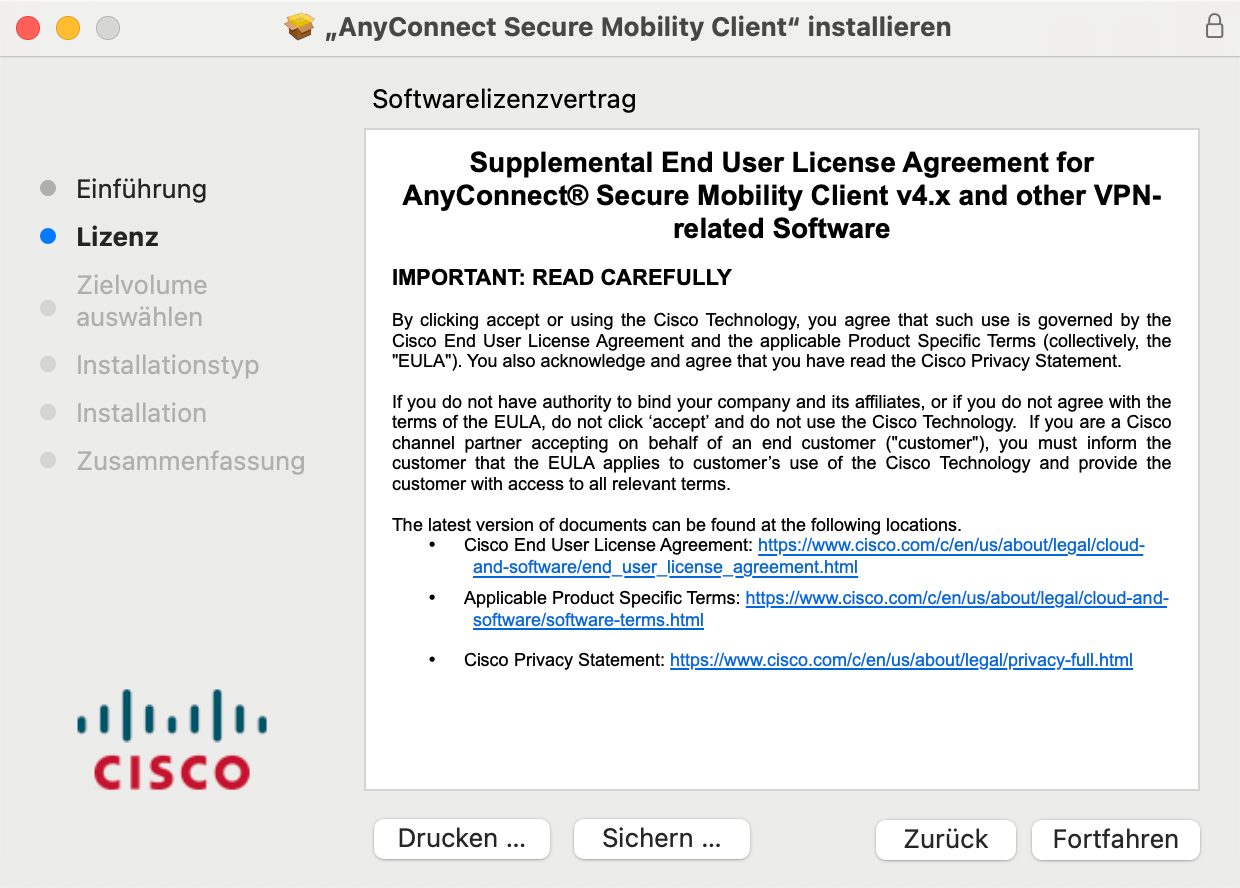Click the IMPORTANT: READ CAREFULLY text
This screenshot has width=1240, height=888.
point(562,277)
